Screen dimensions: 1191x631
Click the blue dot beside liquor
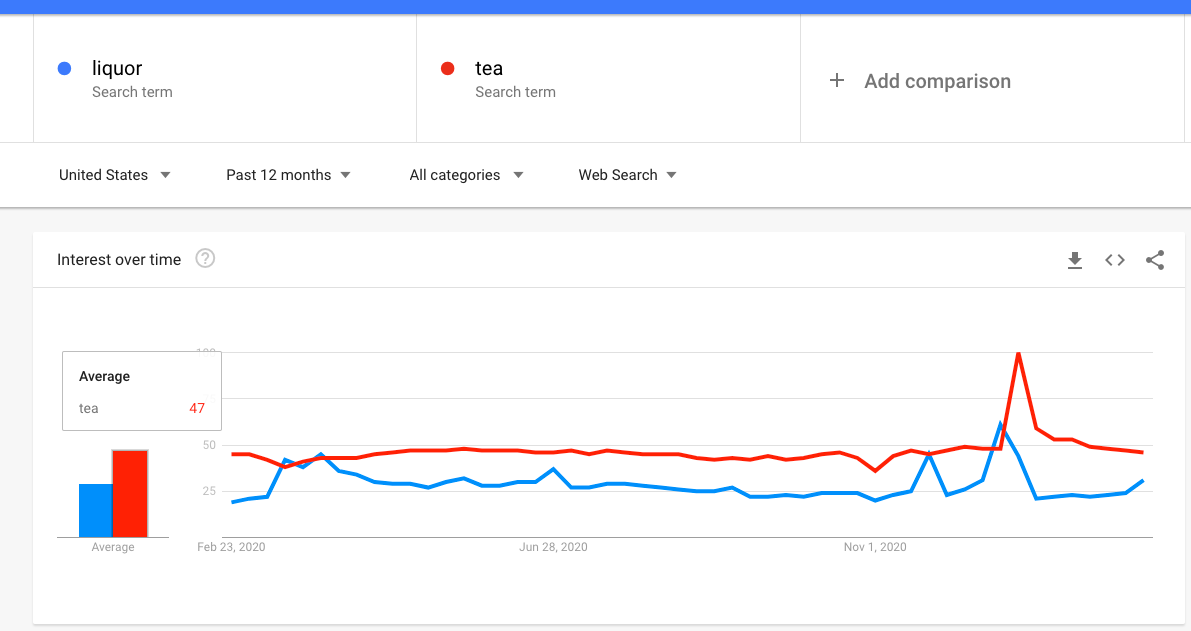65,69
